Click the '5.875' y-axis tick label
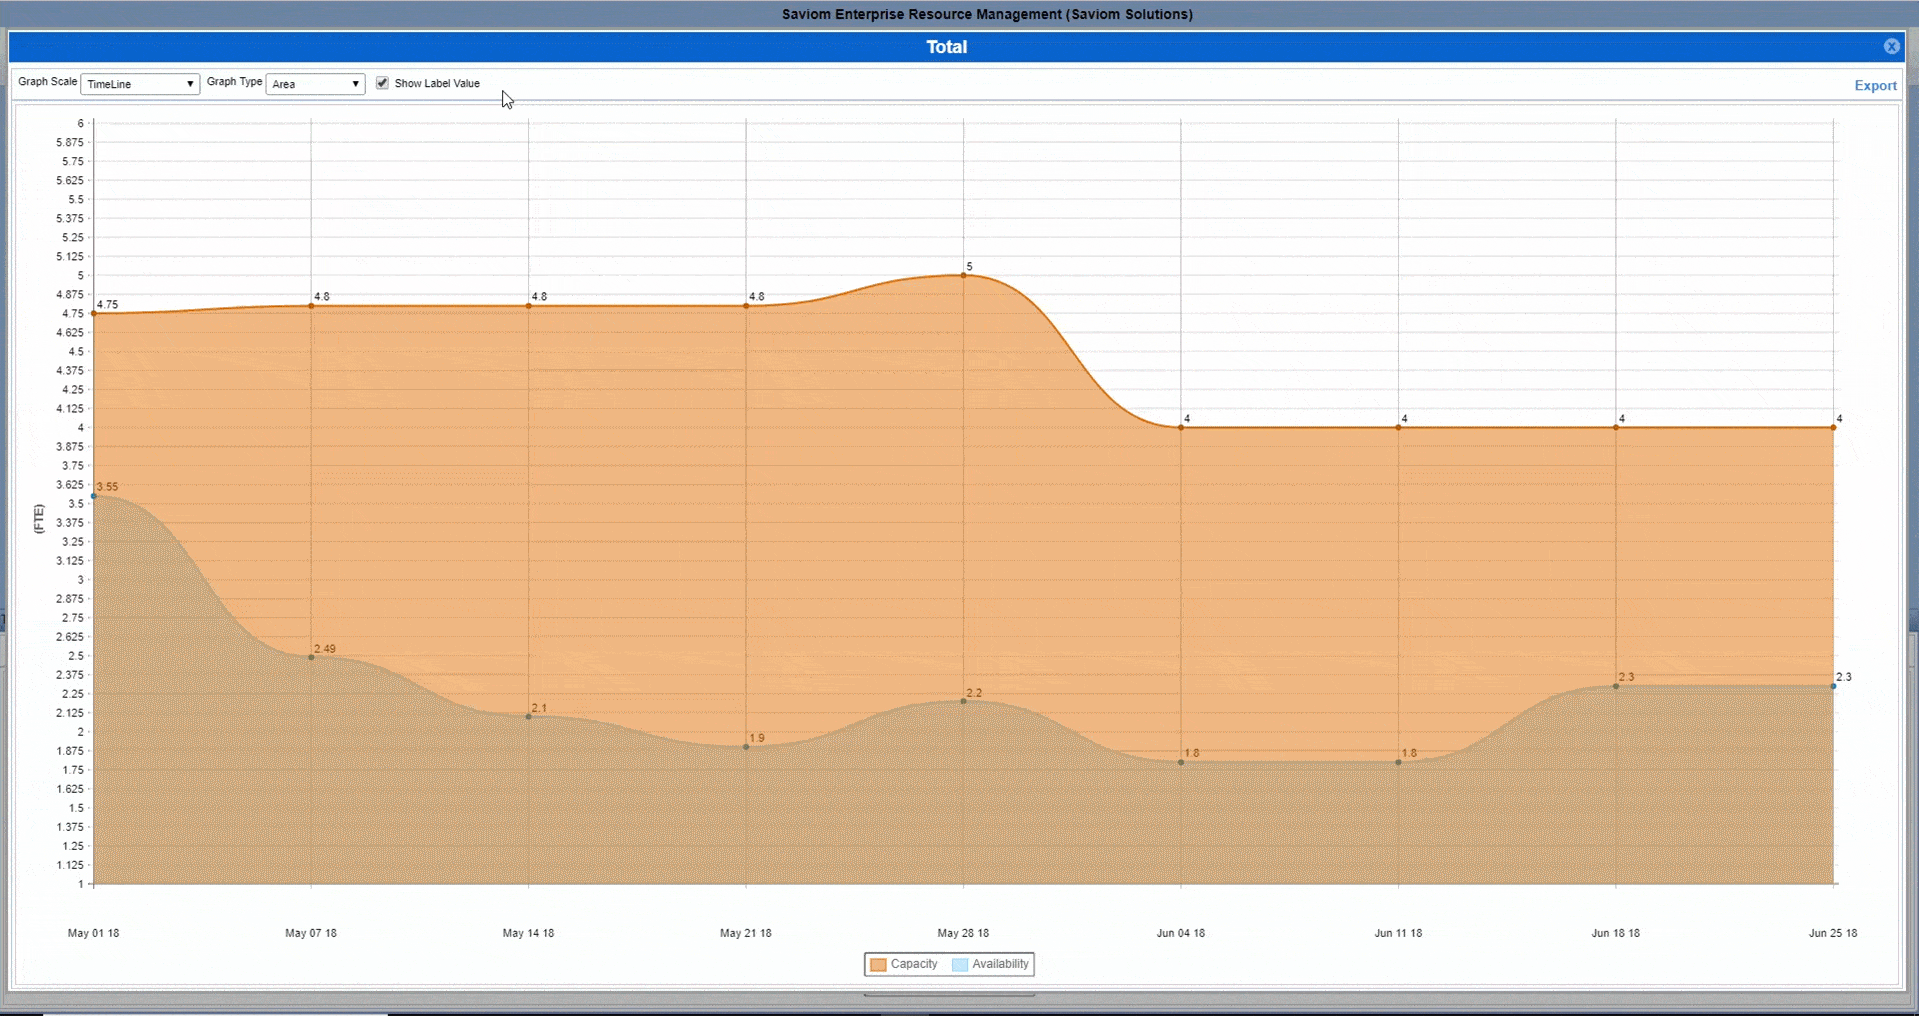 [x=70, y=142]
